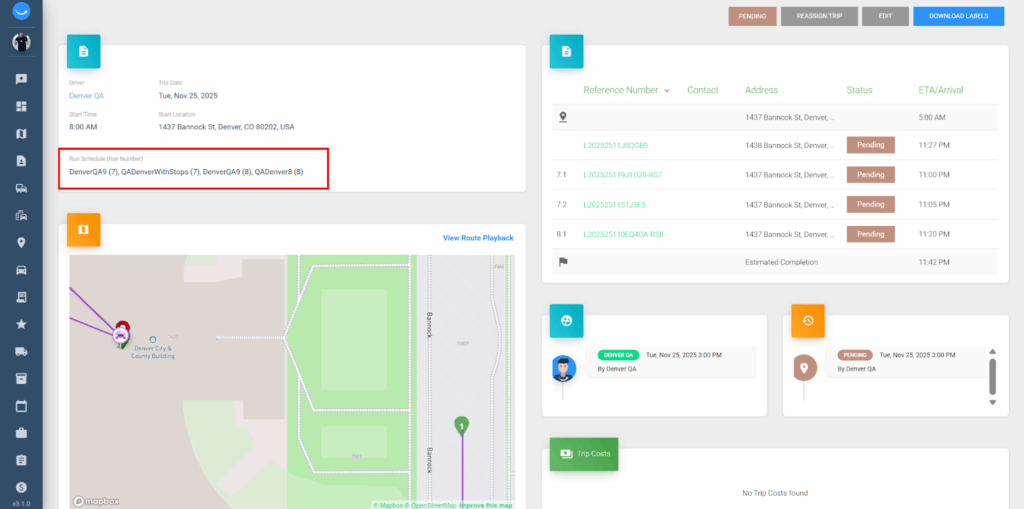The image size is (1024, 509).
Task: Open the archive box sidebar icon
Action: [21, 379]
